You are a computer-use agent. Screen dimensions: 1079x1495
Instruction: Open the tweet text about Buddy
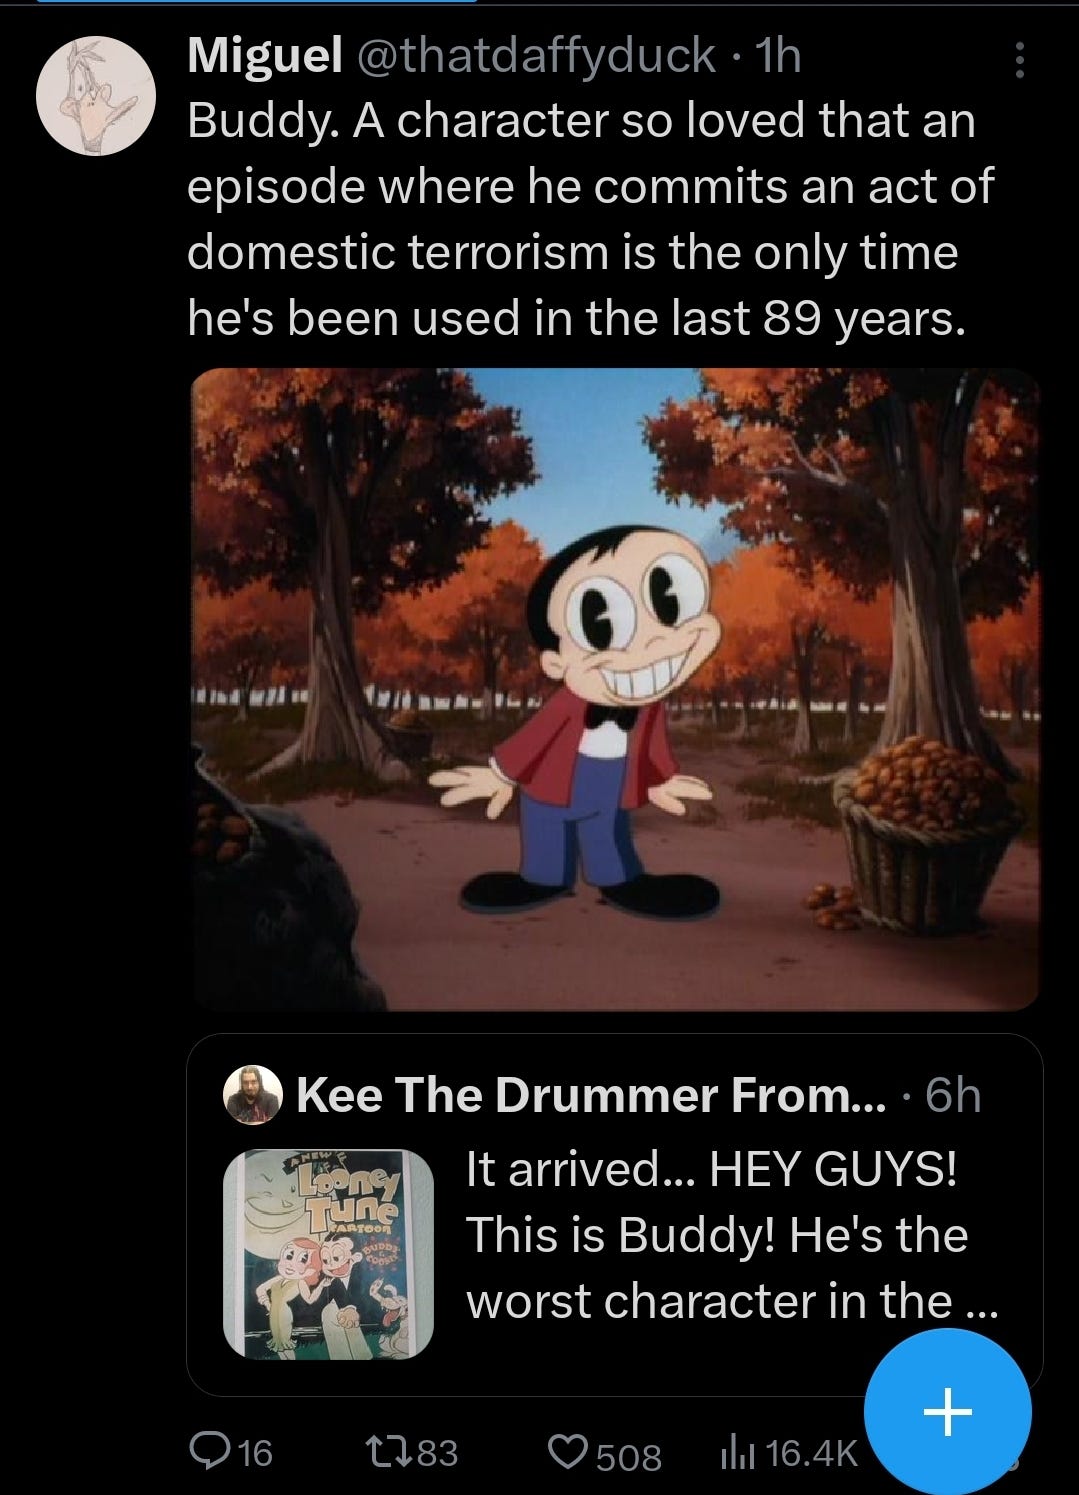590,220
